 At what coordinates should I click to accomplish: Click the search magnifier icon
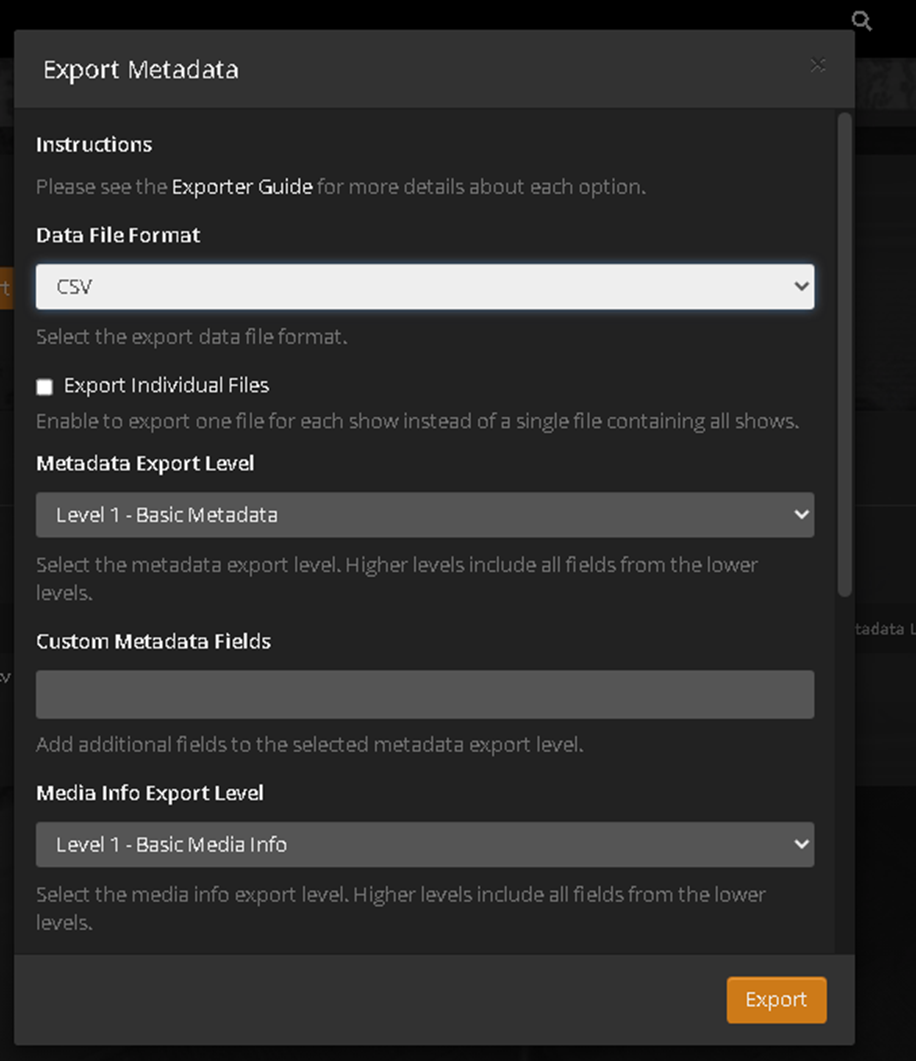[x=861, y=20]
